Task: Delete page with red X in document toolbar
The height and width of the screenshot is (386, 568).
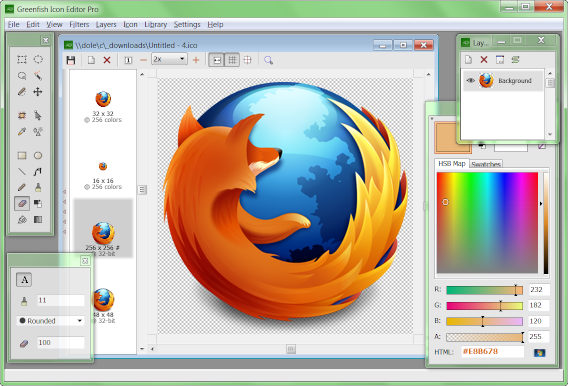Action: [x=107, y=60]
